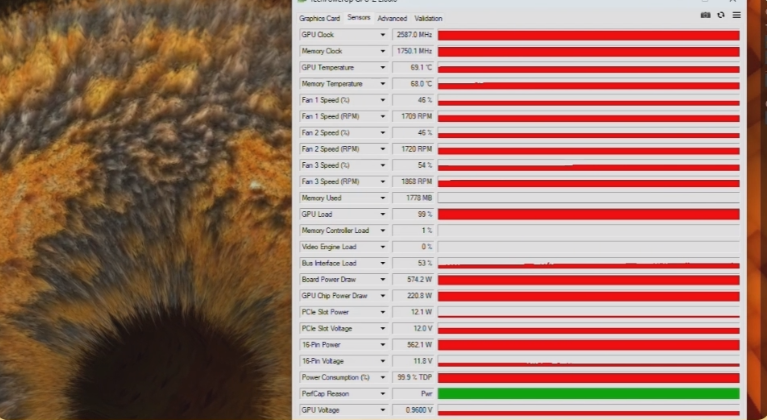Open Power Consumption (%) dropdown
The image size is (767, 420).
click(x=383, y=377)
